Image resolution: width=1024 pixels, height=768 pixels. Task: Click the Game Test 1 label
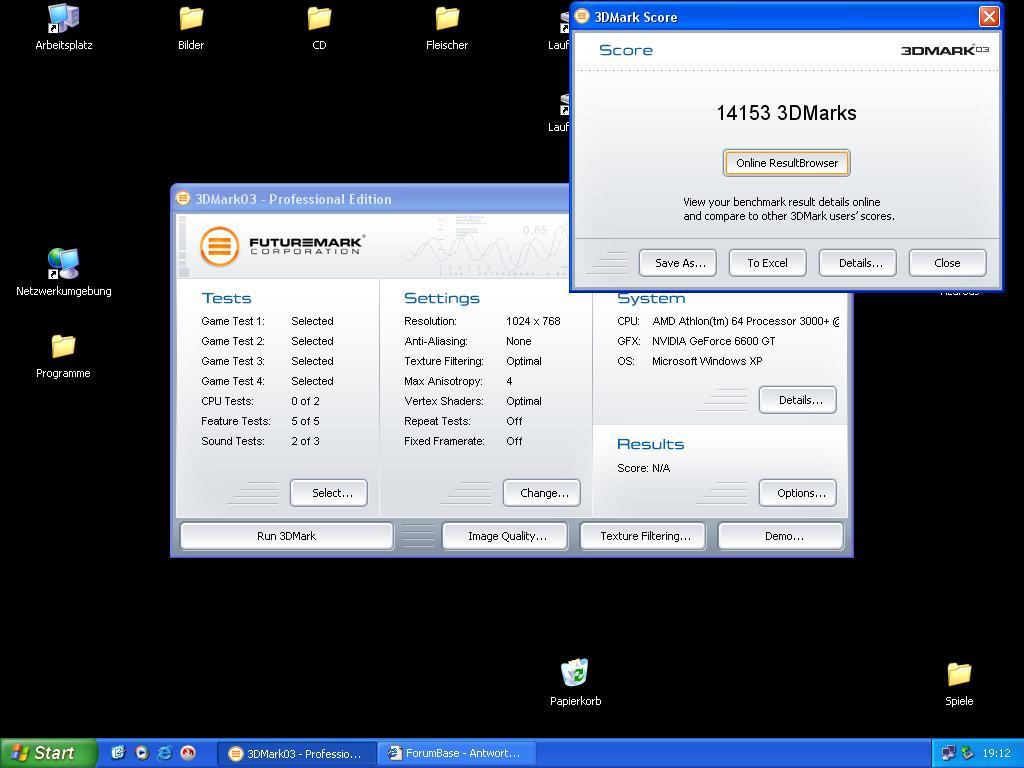[232, 321]
